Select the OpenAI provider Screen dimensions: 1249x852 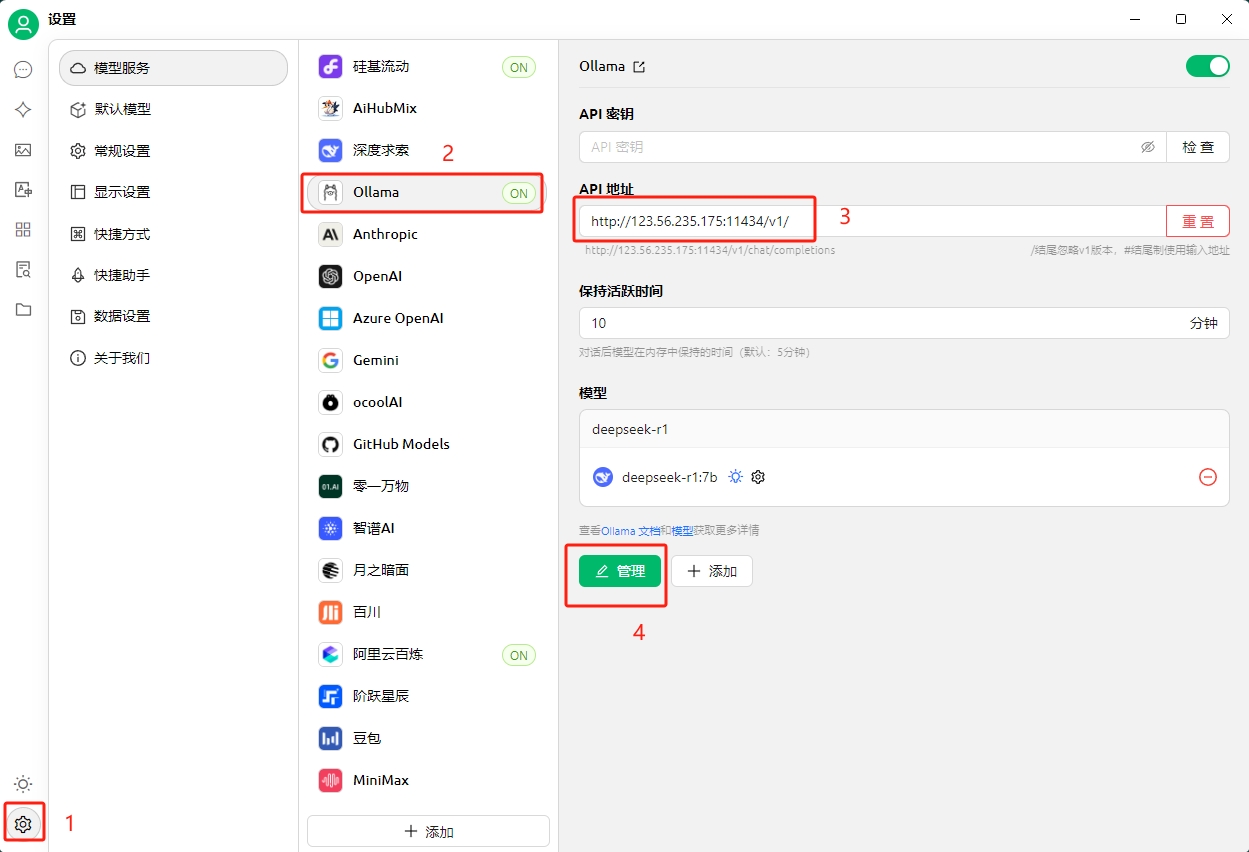click(427, 276)
